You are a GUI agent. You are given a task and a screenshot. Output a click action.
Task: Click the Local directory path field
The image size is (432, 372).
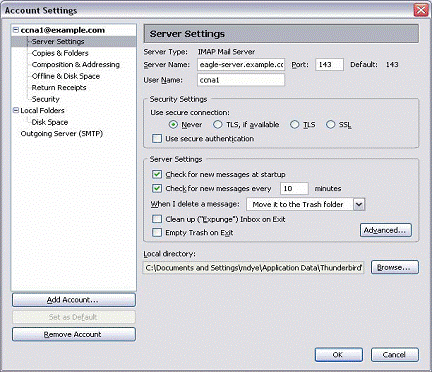pyautogui.click(x=253, y=268)
